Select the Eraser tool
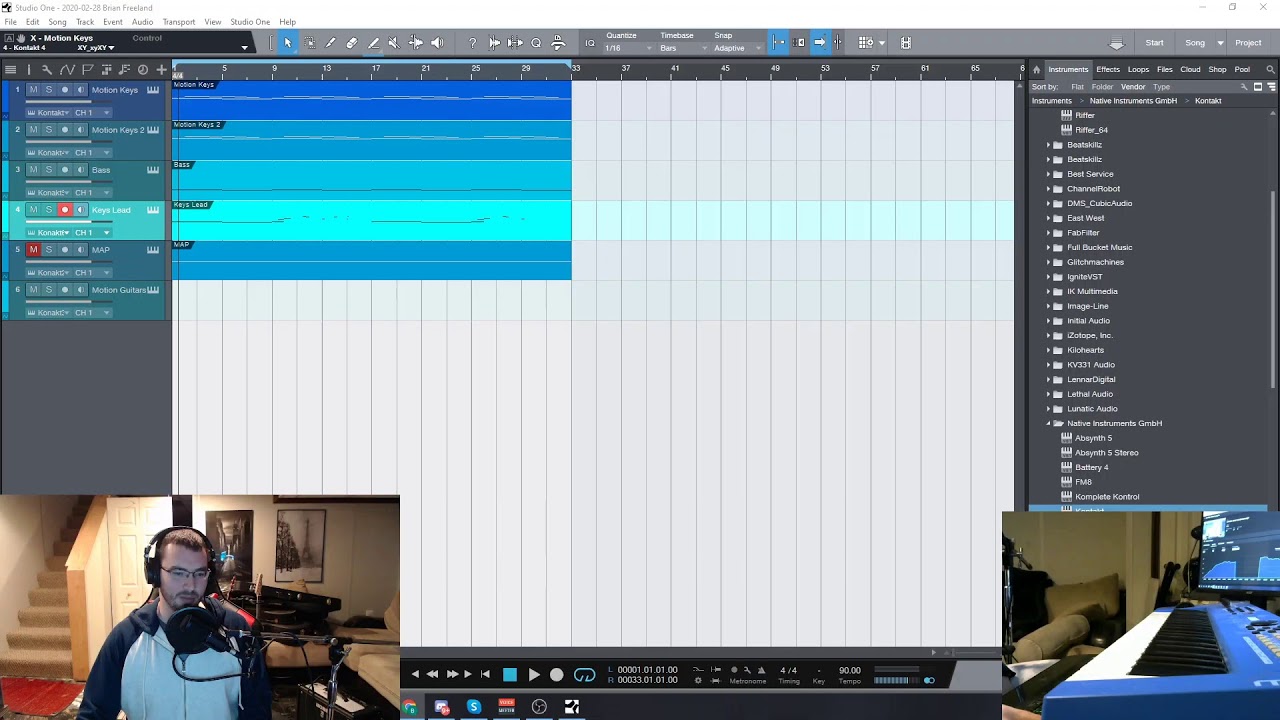 coord(352,43)
